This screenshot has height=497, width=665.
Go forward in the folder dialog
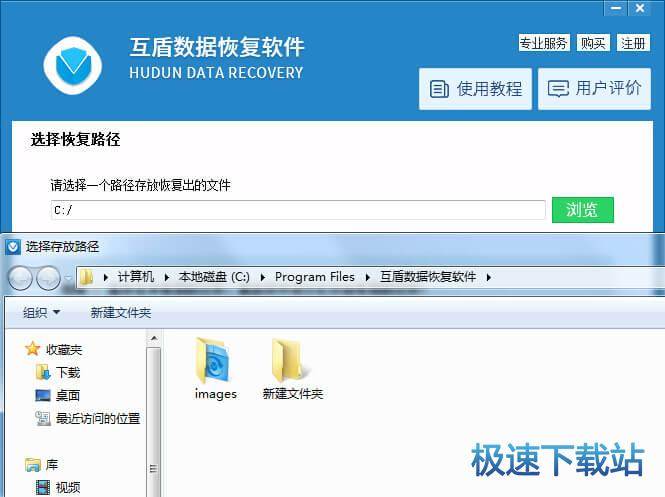pyautogui.click(x=48, y=278)
